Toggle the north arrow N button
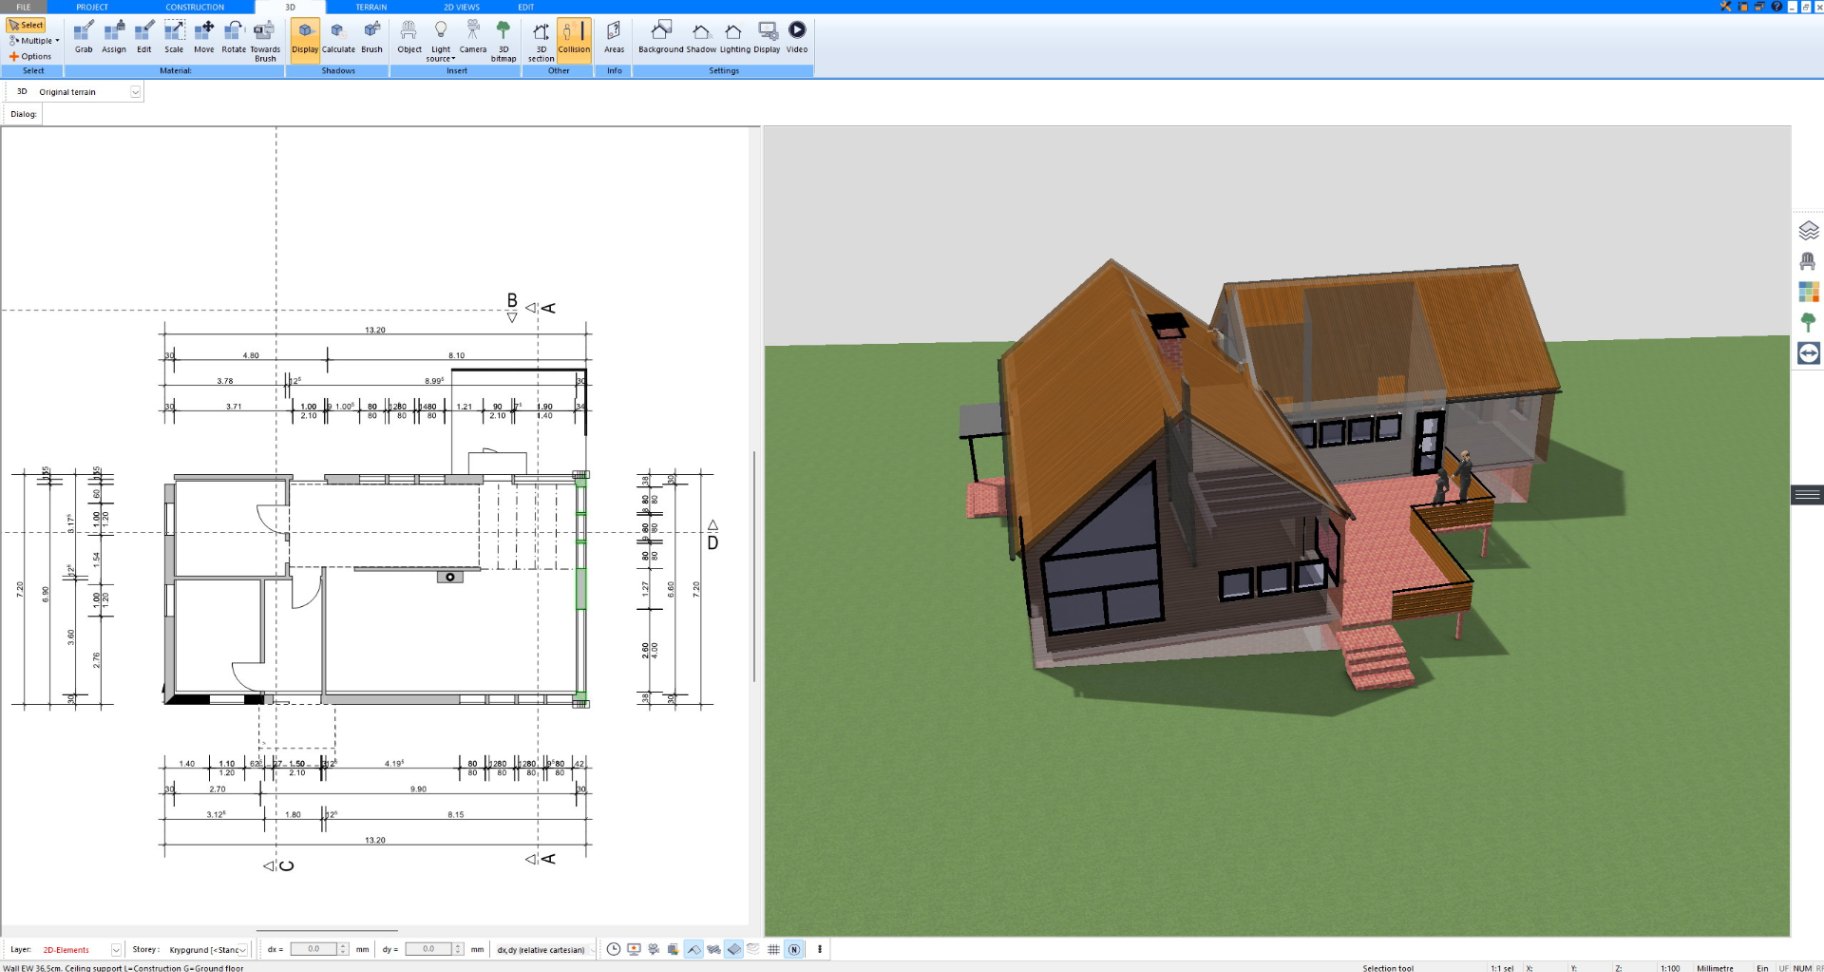1824x972 pixels. pos(794,949)
